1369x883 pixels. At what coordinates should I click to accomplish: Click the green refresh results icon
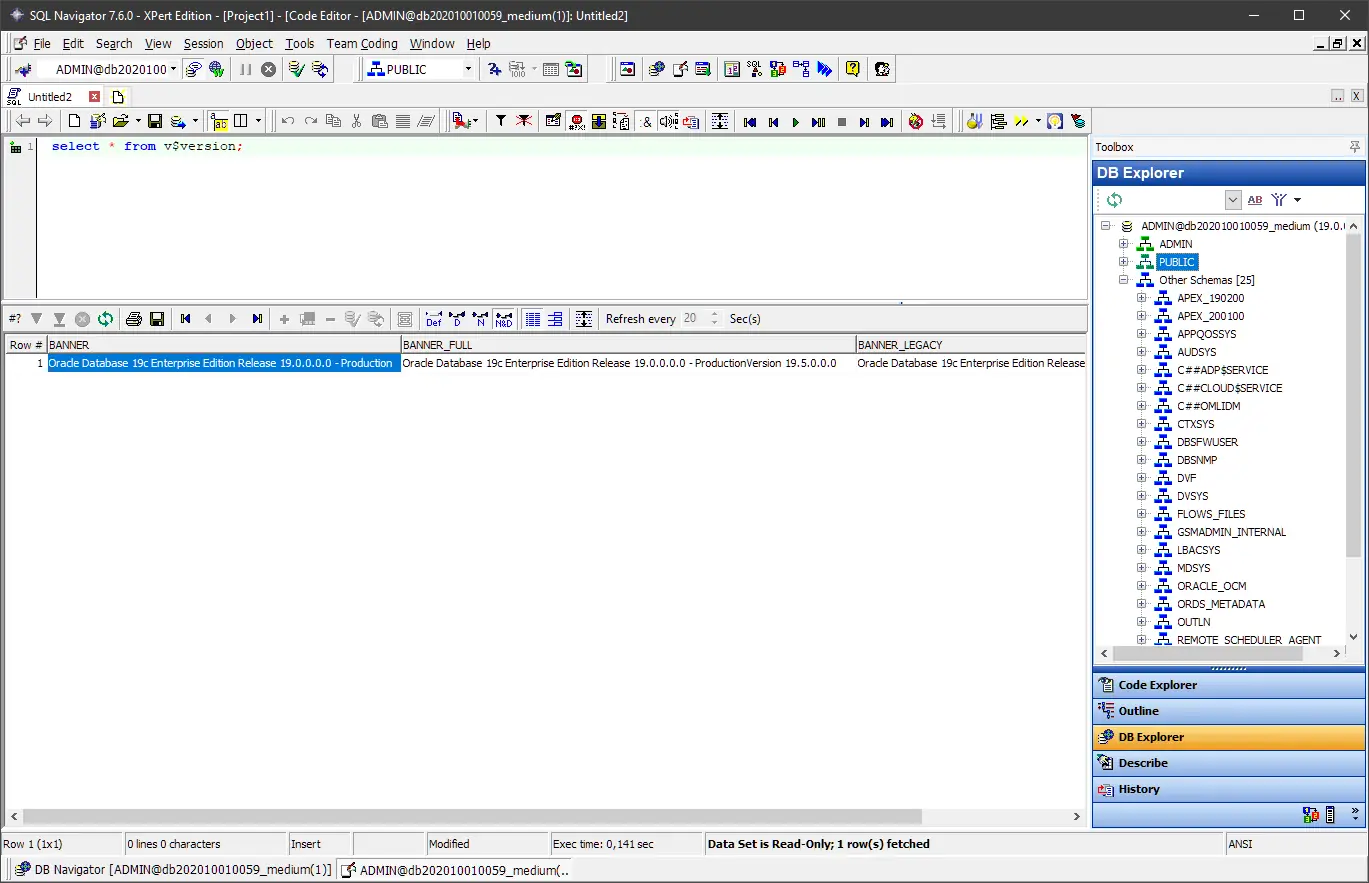click(105, 319)
